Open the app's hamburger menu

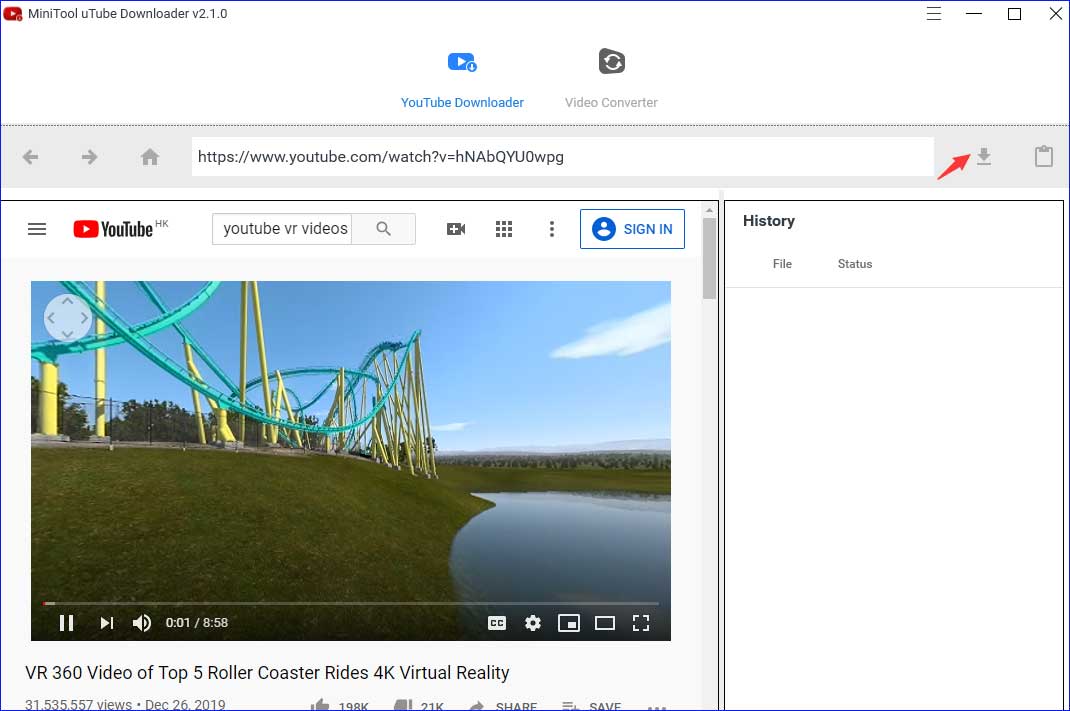933,14
